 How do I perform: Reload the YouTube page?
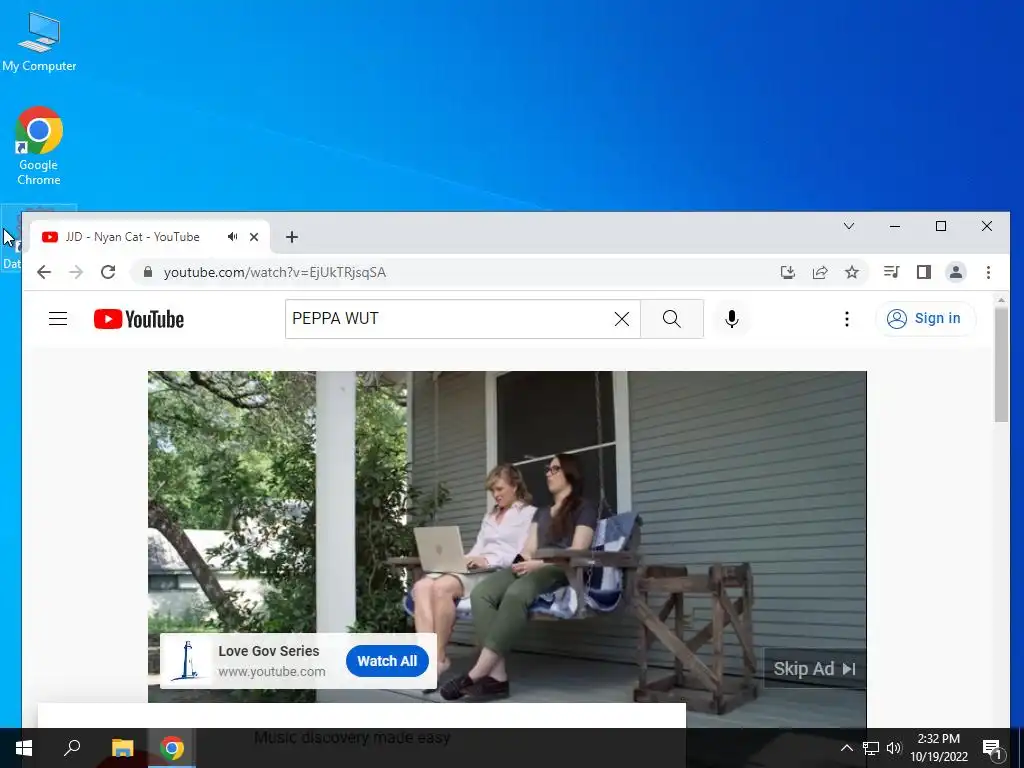coord(108,272)
